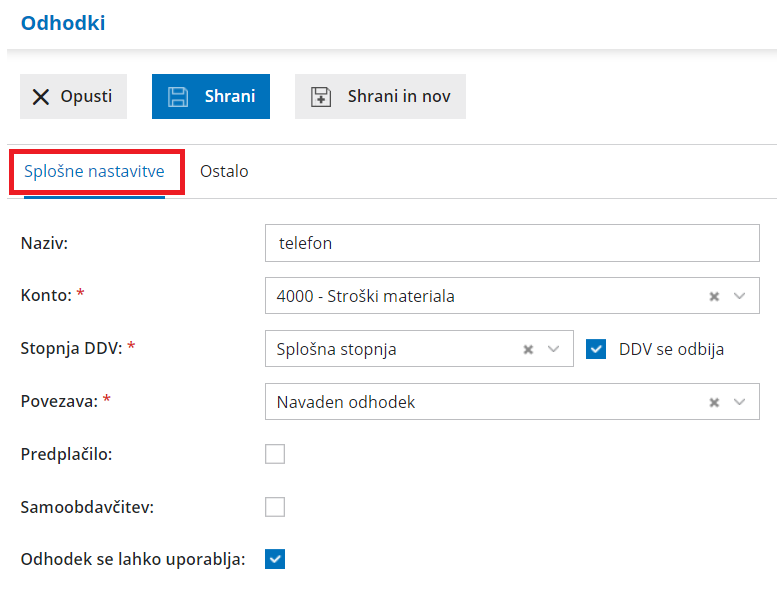Viewport: 780px width, 590px height.
Task: Clear Povezava selection with x icon
Action: (x=714, y=402)
